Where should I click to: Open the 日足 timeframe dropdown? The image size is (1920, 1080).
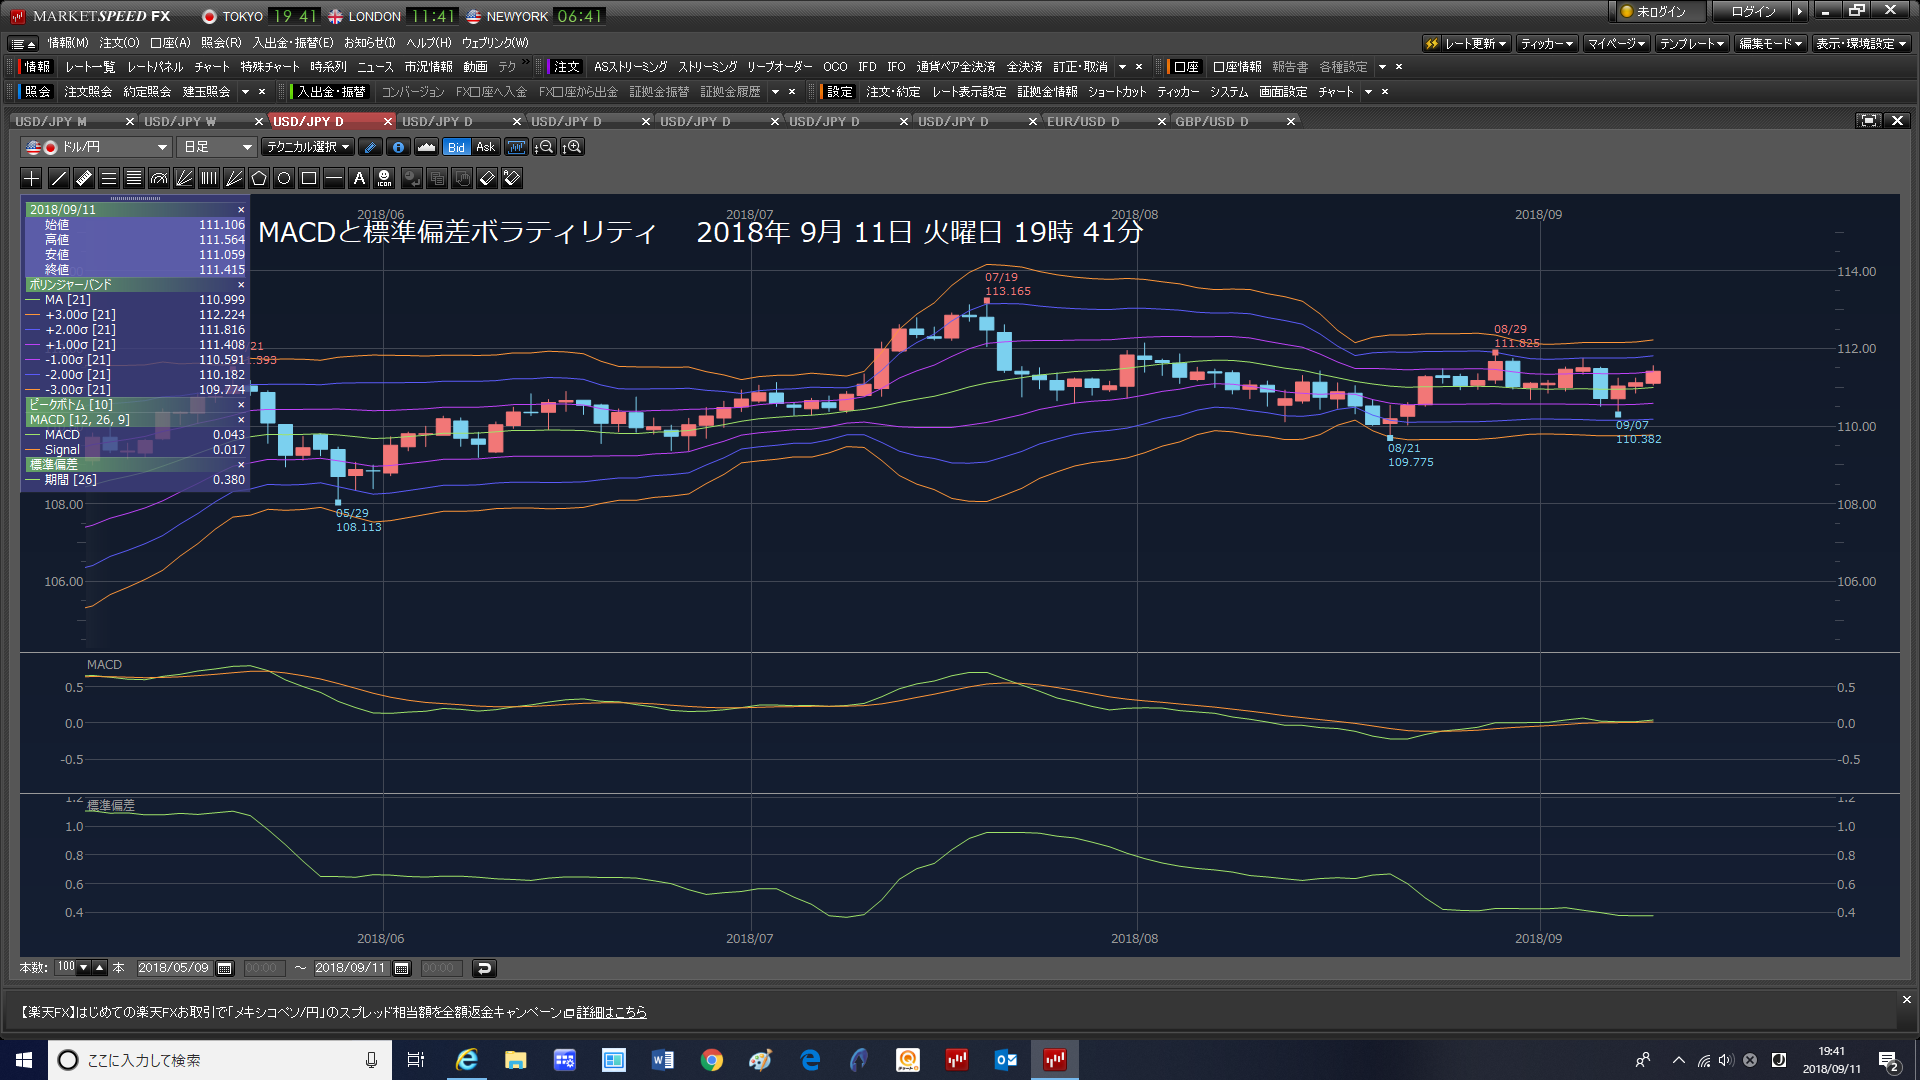[x=217, y=147]
